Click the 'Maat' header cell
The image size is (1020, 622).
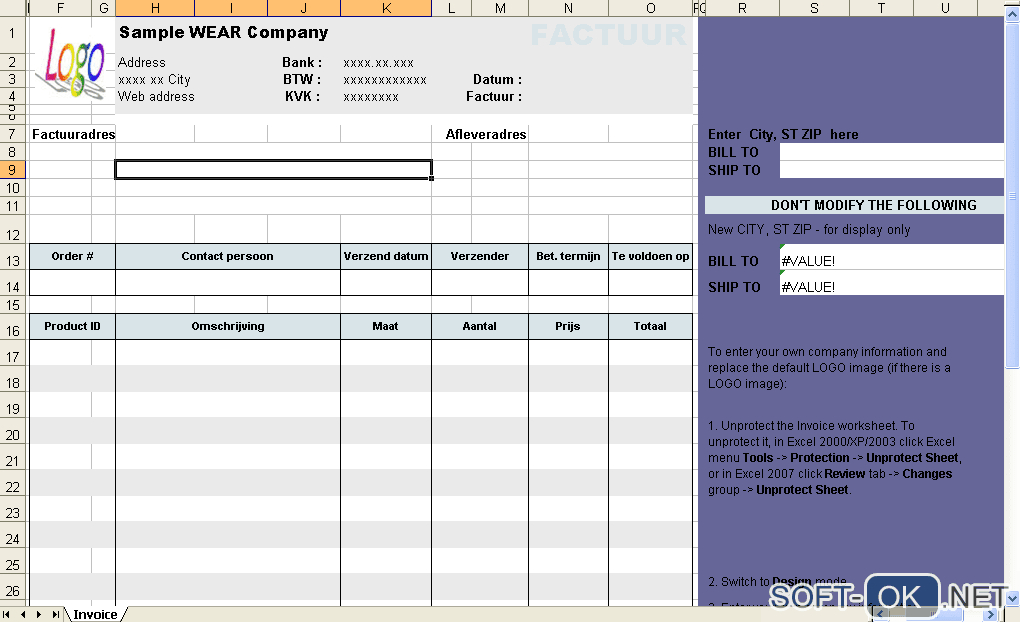[x=386, y=327]
